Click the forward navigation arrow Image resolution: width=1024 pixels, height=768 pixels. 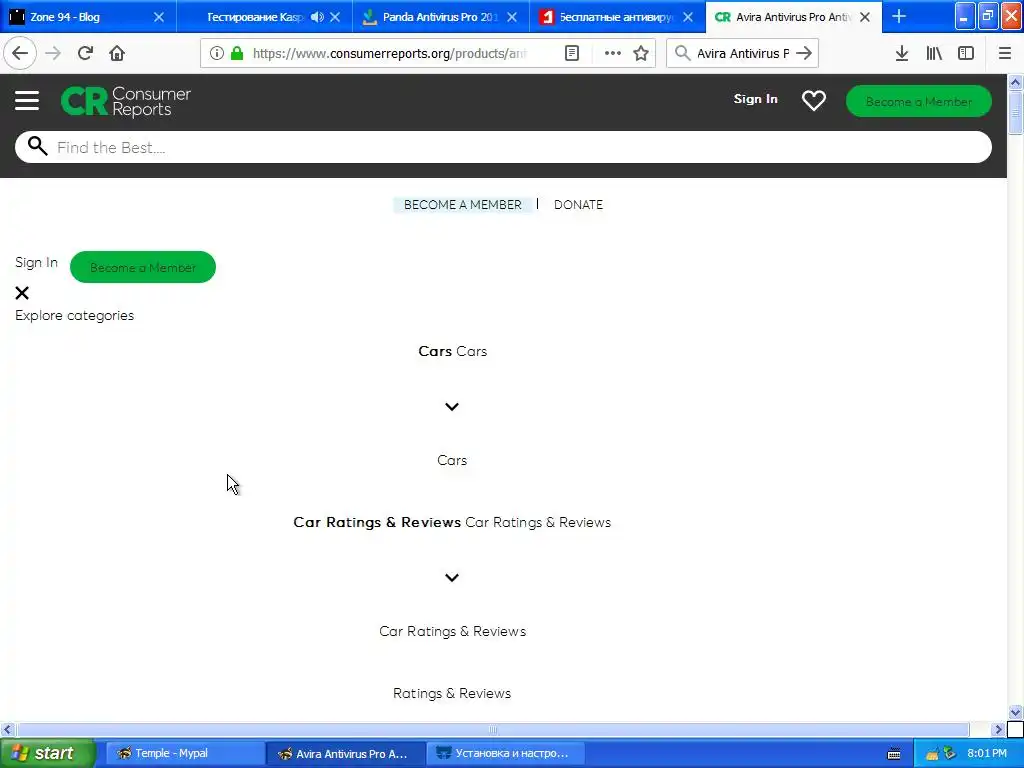click(53, 53)
